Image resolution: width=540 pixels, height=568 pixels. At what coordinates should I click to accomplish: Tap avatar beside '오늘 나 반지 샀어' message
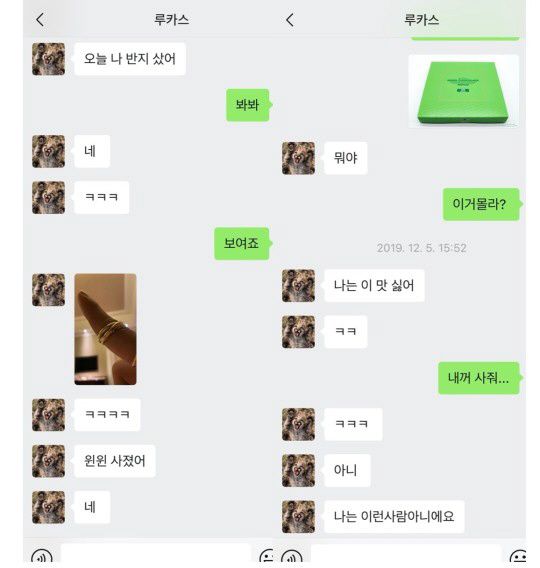[49, 59]
